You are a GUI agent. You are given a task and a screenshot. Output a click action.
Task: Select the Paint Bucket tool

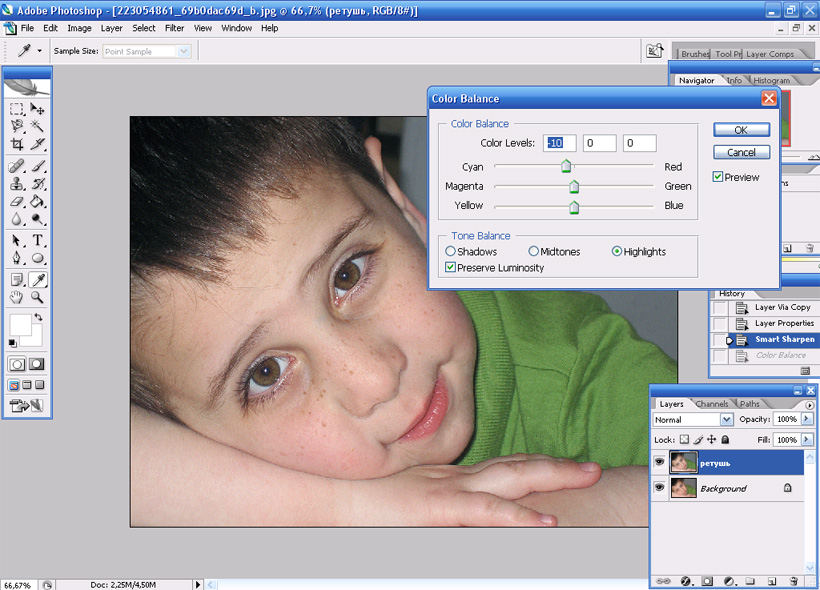pyautogui.click(x=37, y=201)
